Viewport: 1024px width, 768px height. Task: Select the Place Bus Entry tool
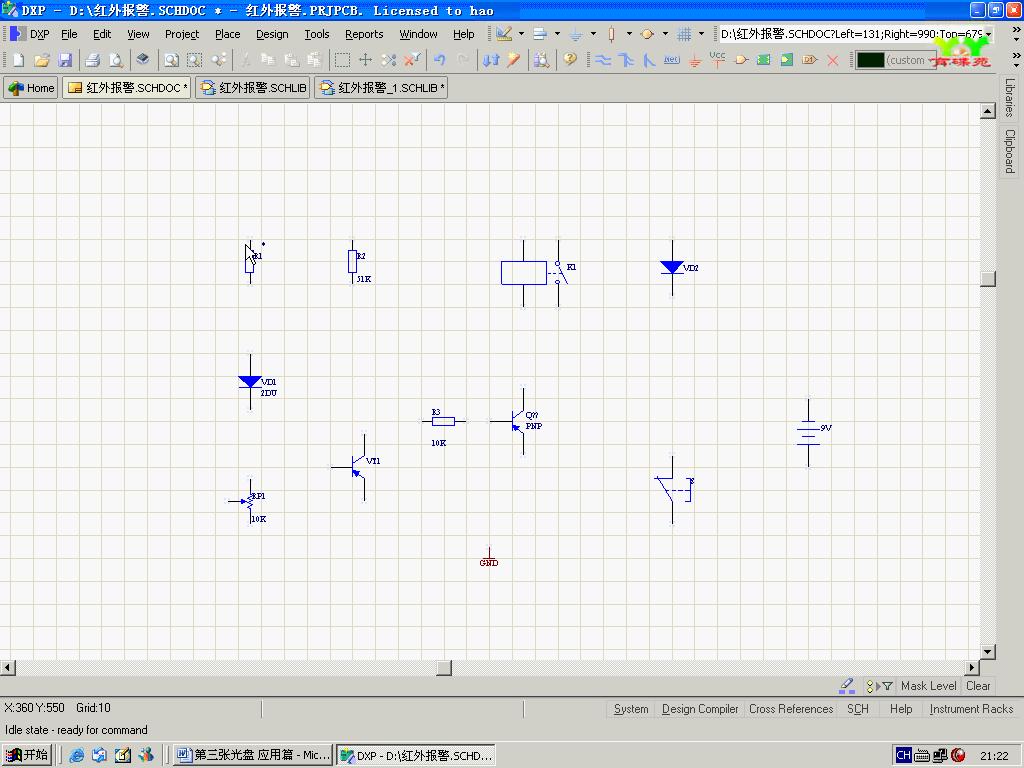tap(648, 60)
